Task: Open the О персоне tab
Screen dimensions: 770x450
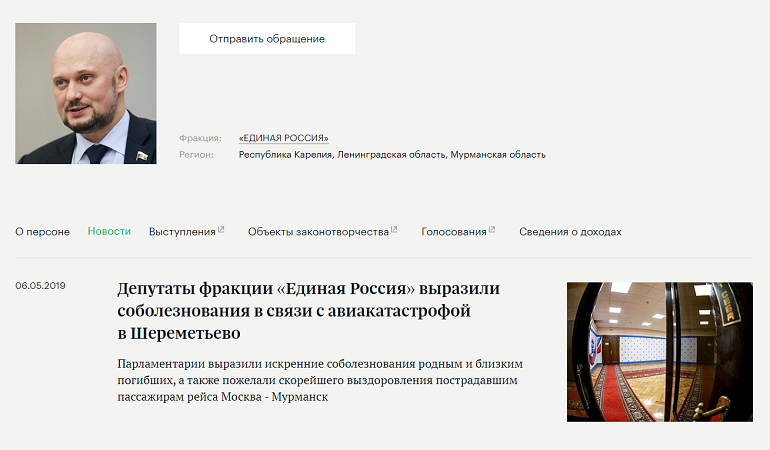Action: 42,232
